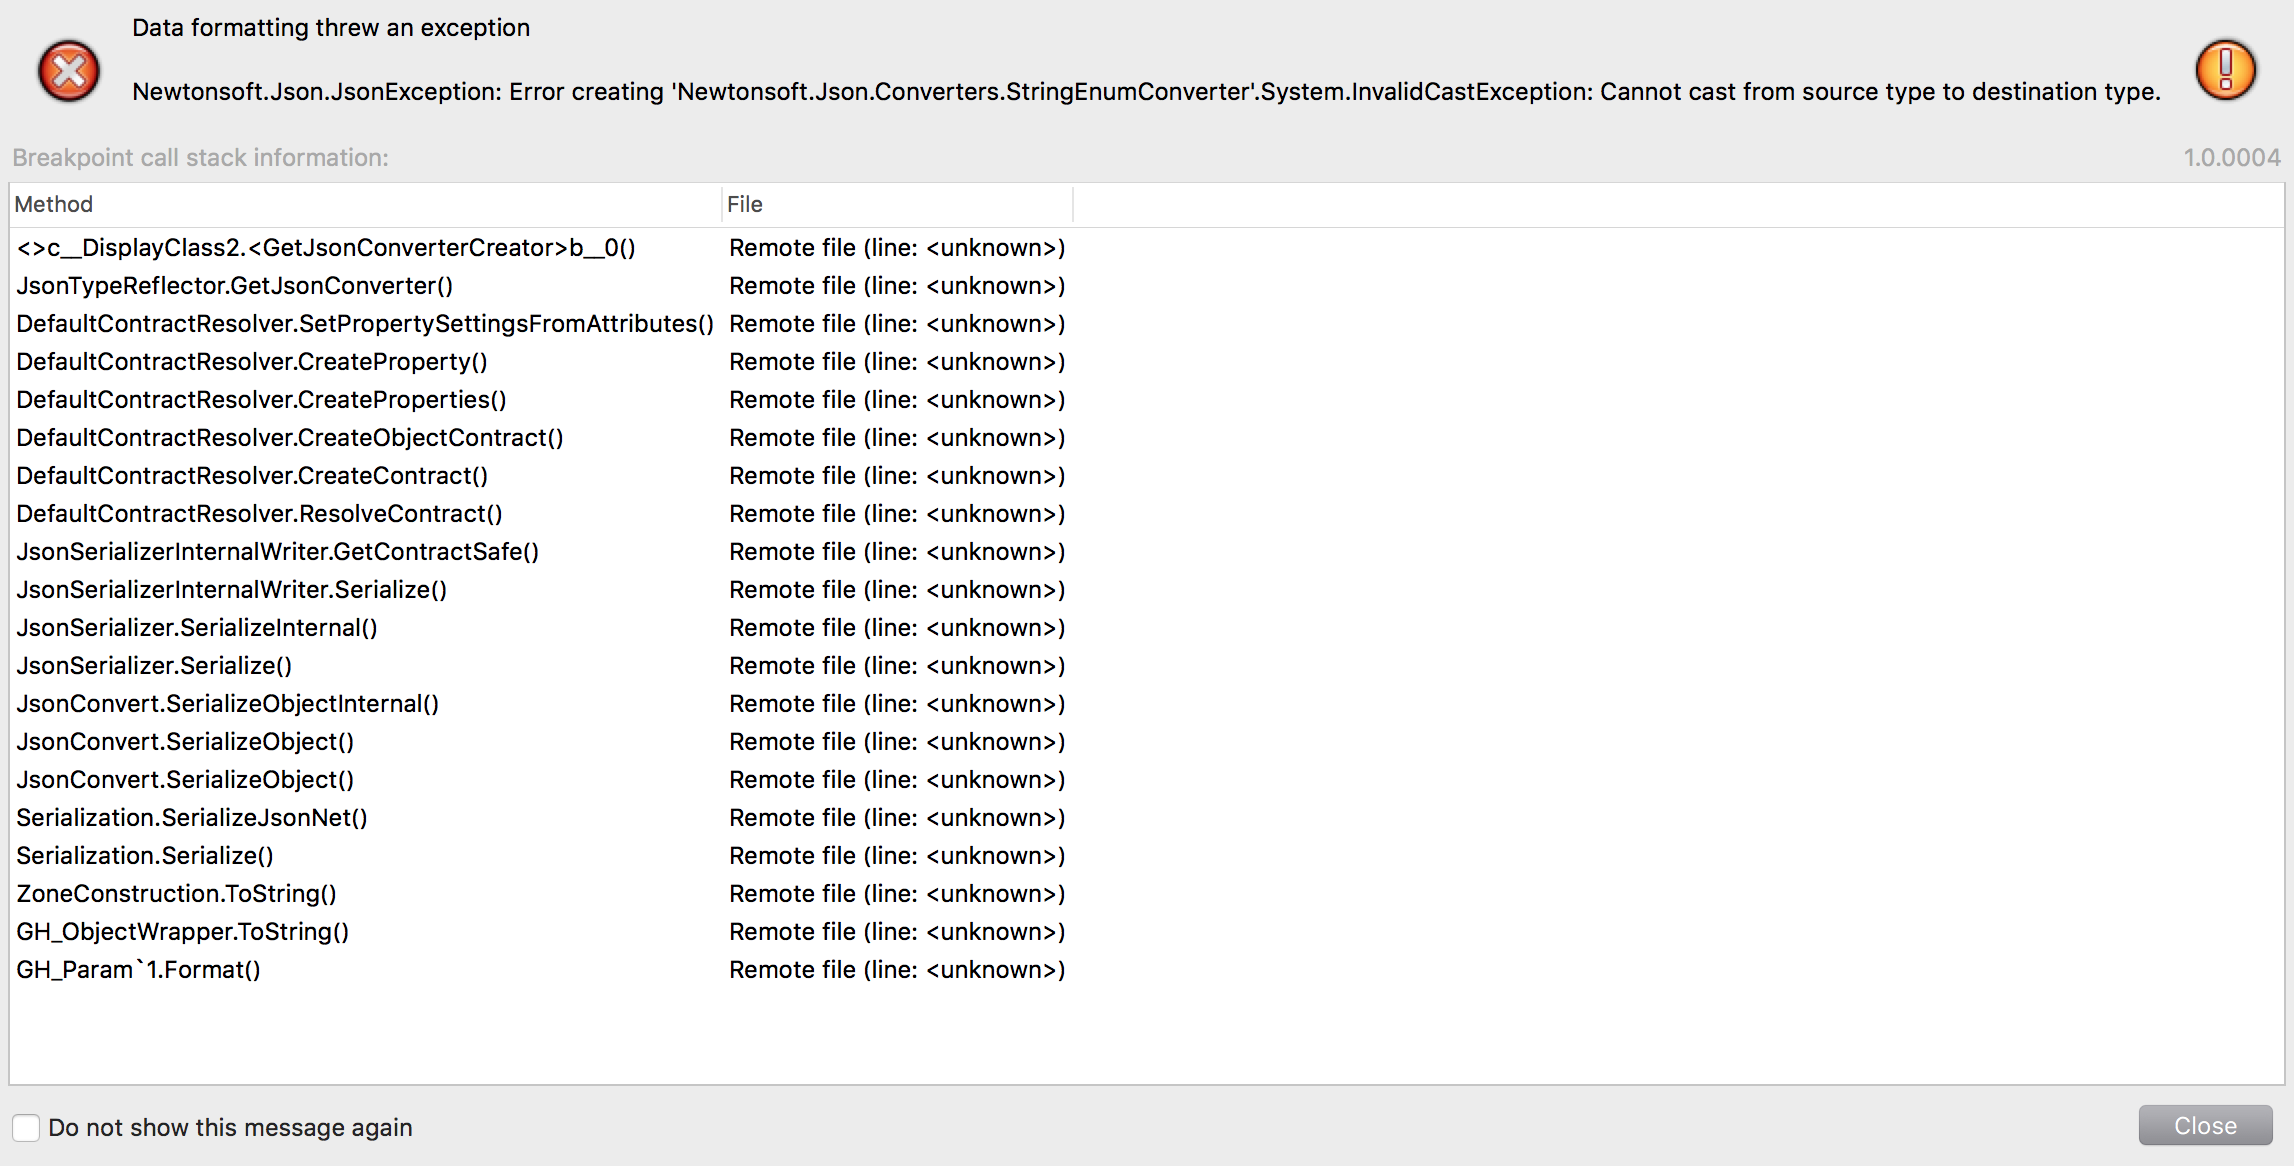Select the JsonTypeReflector.GetJsonConverter() row
The height and width of the screenshot is (1166, 2294).
pos(234,286)
